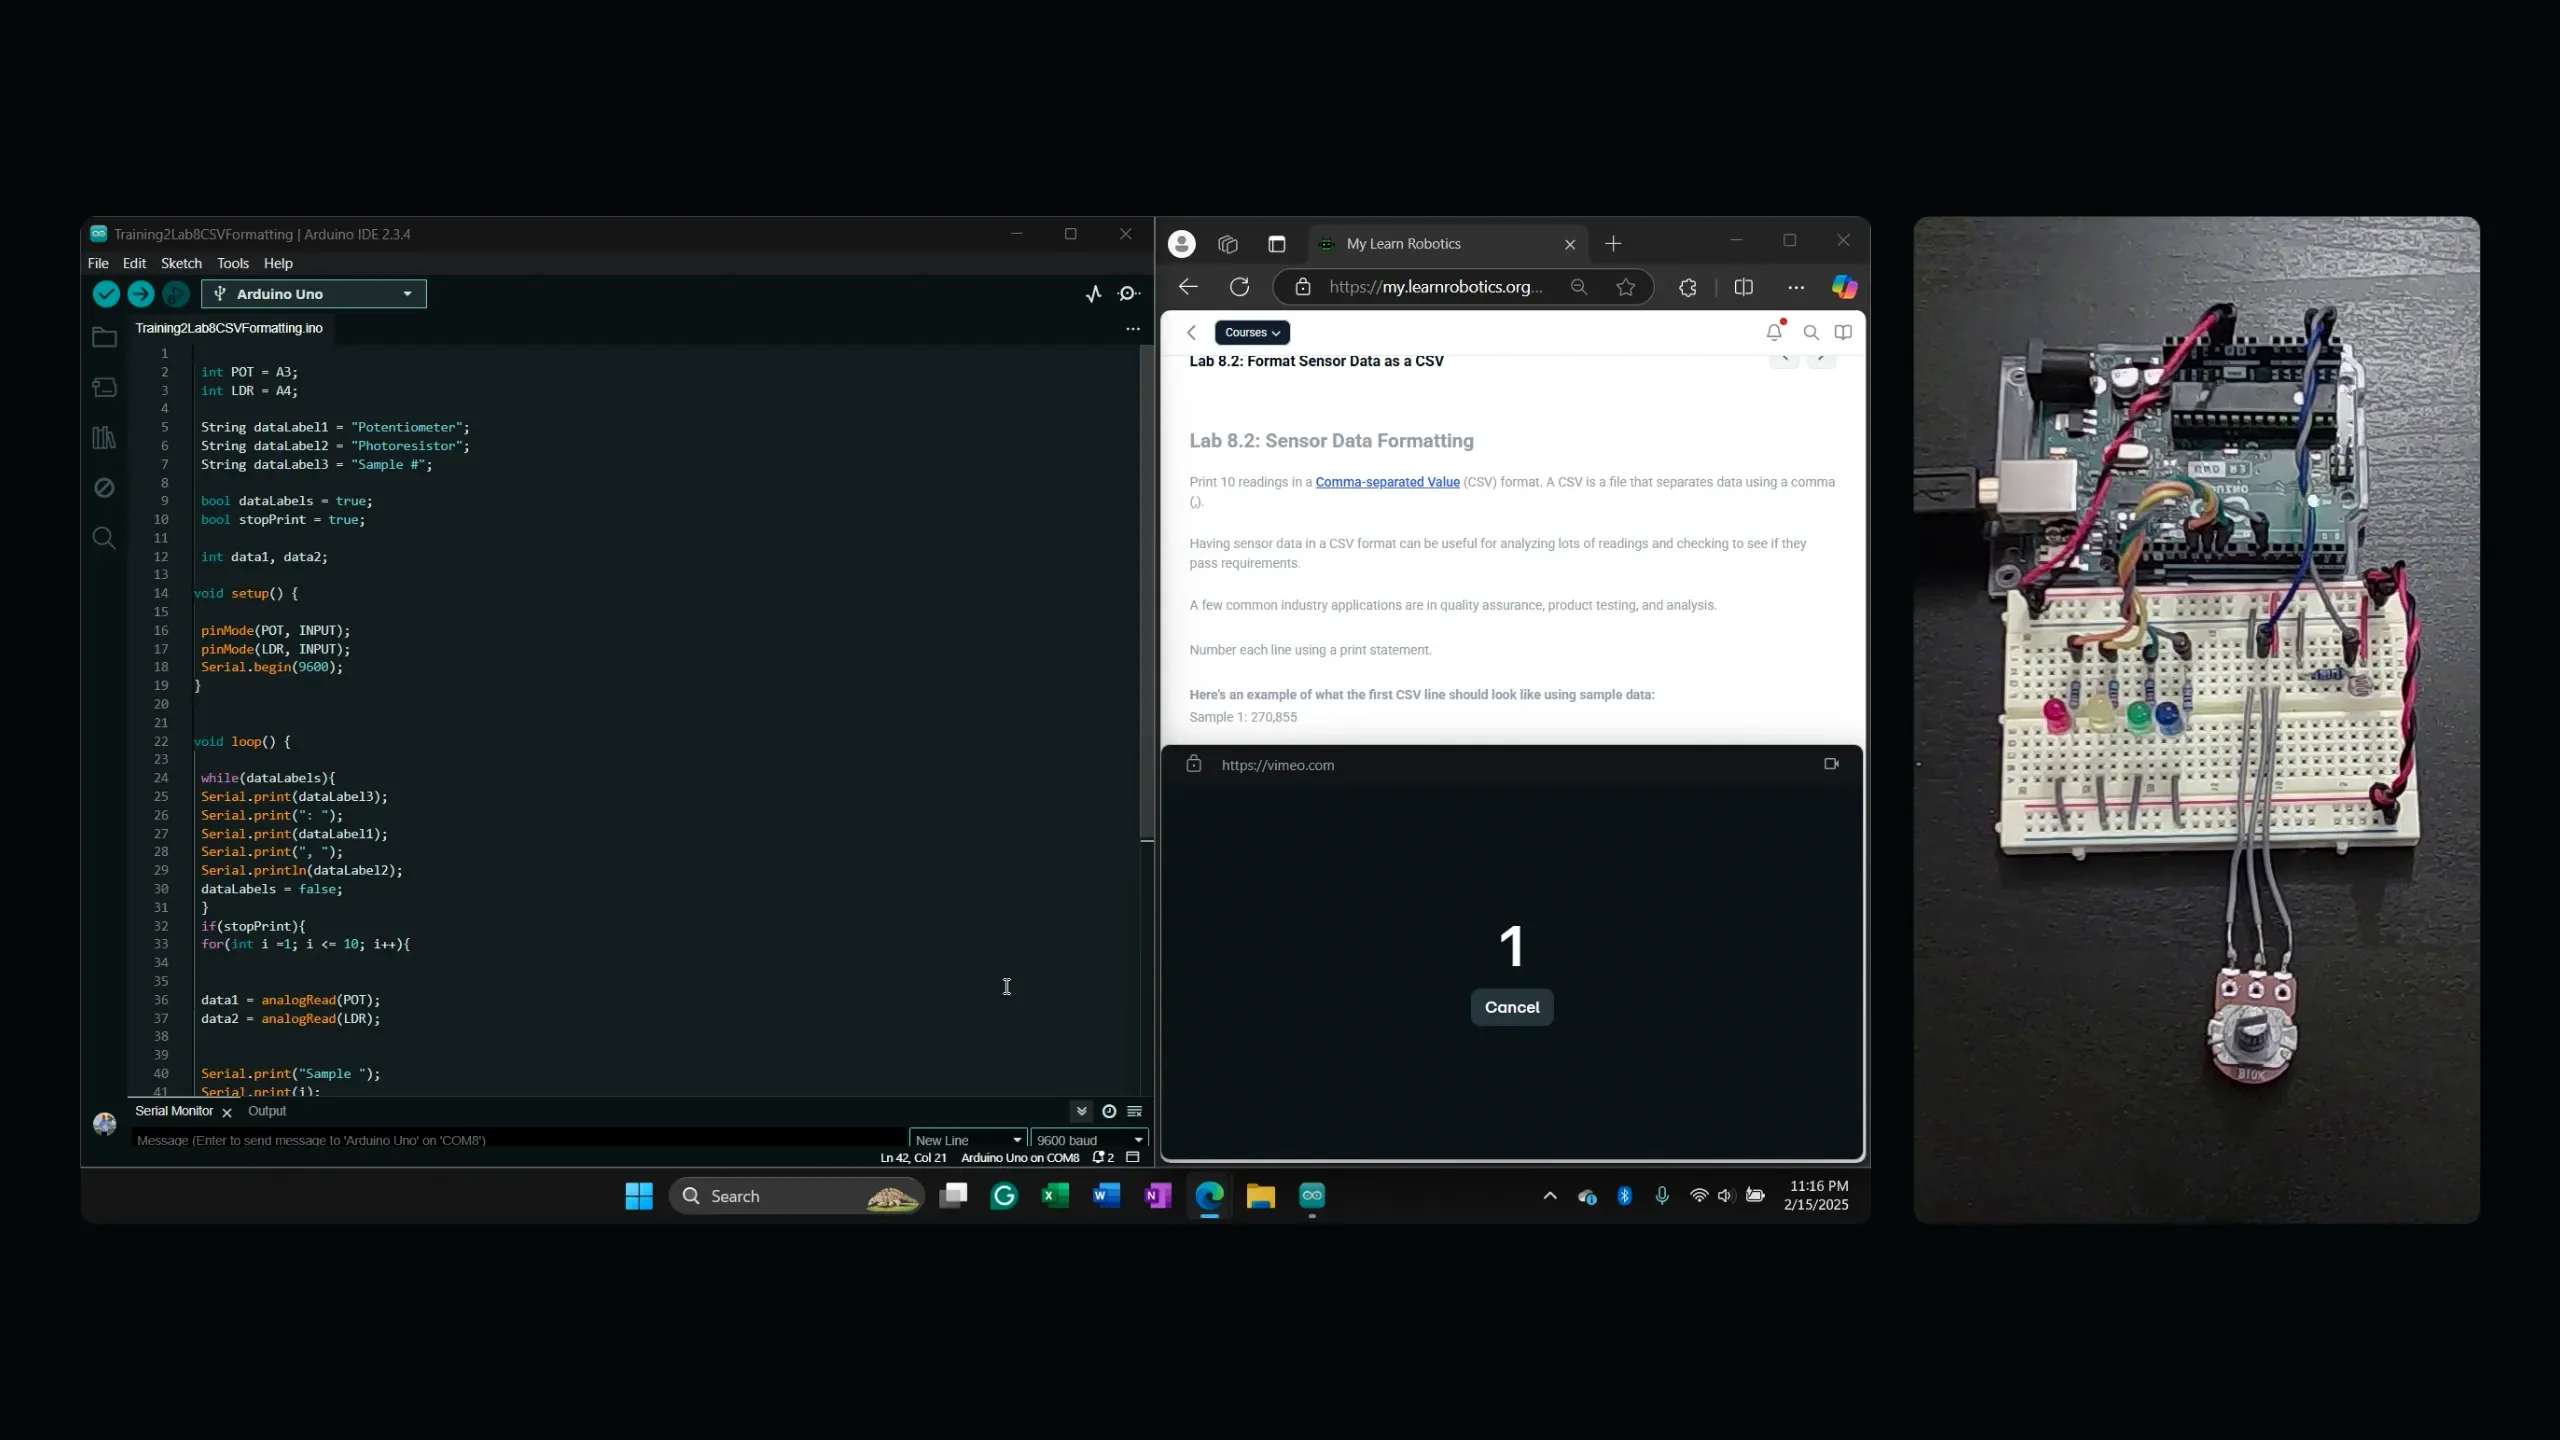Open the Comma-separated Value link
Image resolution: width=2560 pixels, height=1440 pixels.
pos(1387,482)
